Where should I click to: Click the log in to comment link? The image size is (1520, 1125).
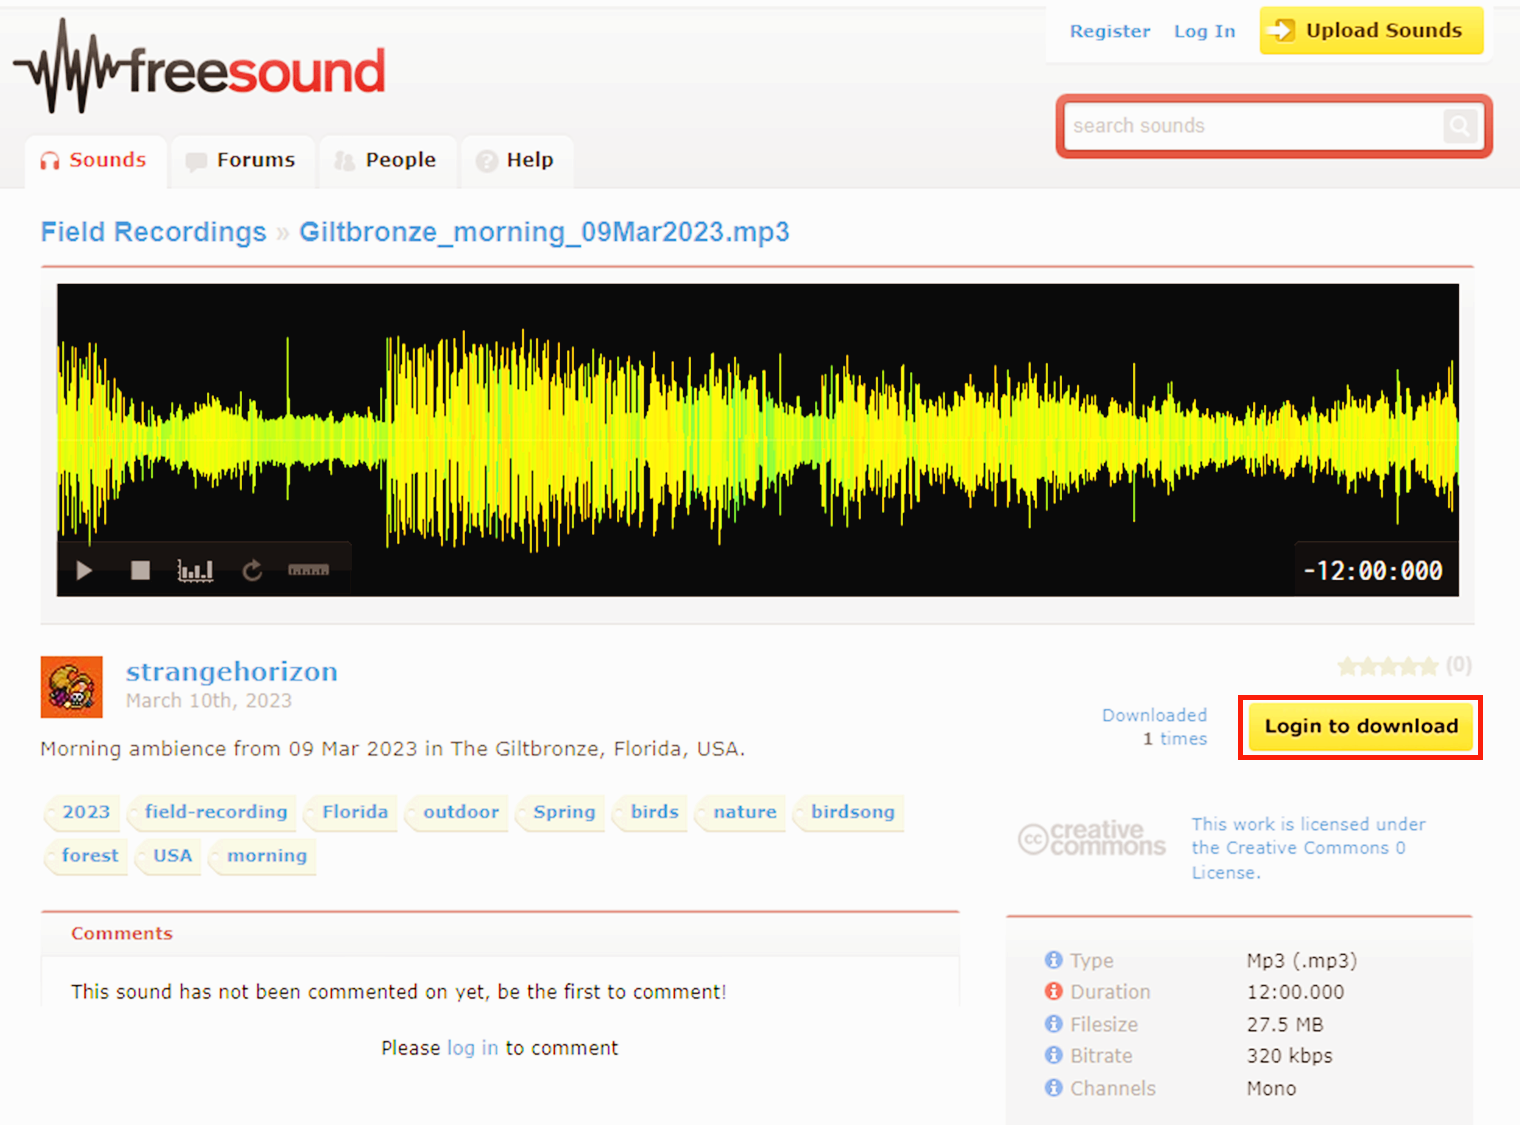[x=472, y=1048]
